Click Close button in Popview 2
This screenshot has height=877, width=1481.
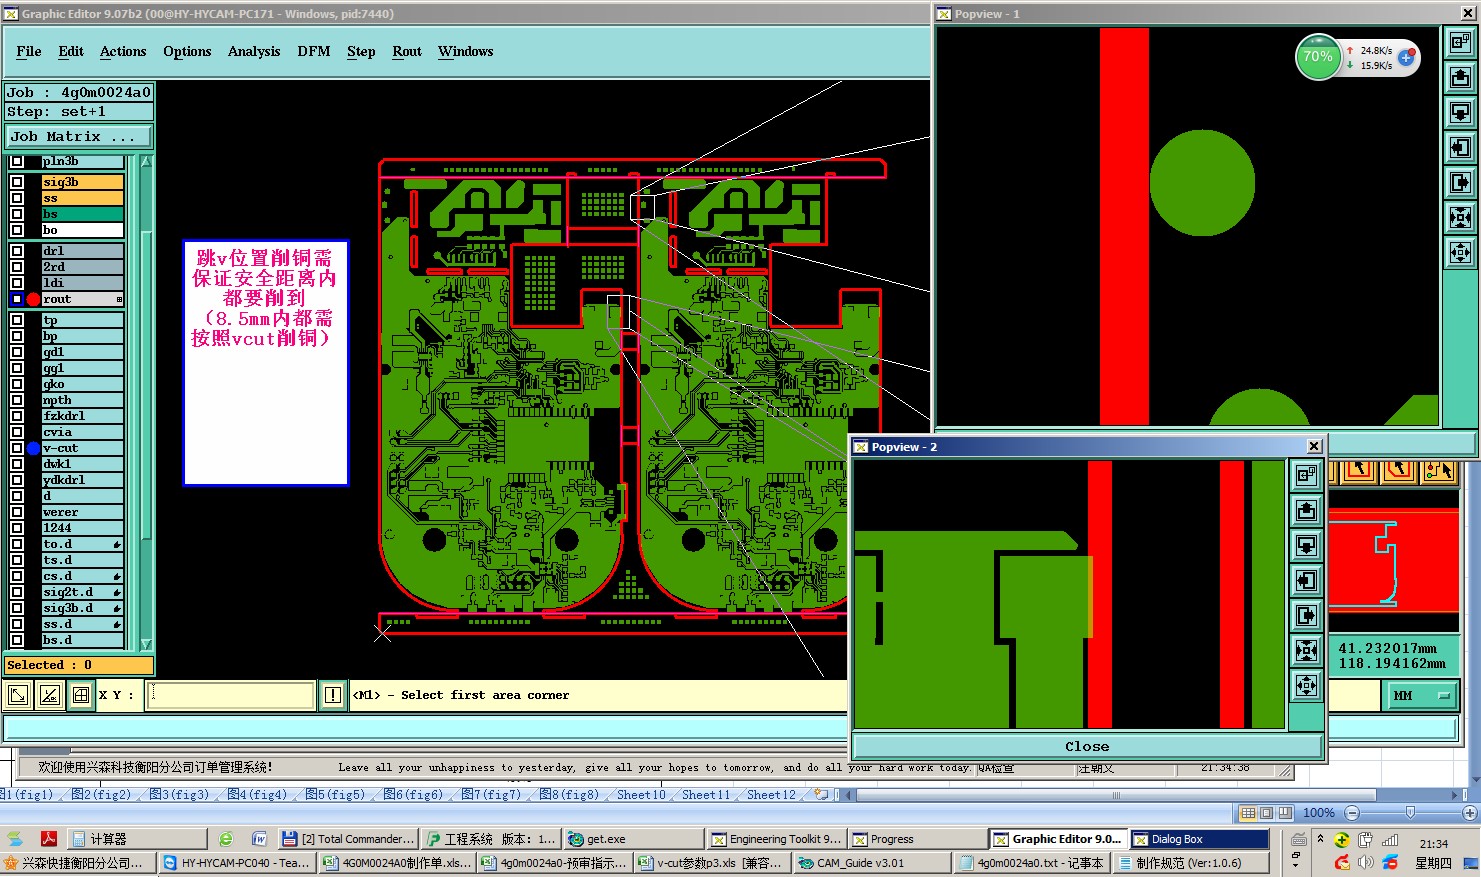coord(1087,746)
